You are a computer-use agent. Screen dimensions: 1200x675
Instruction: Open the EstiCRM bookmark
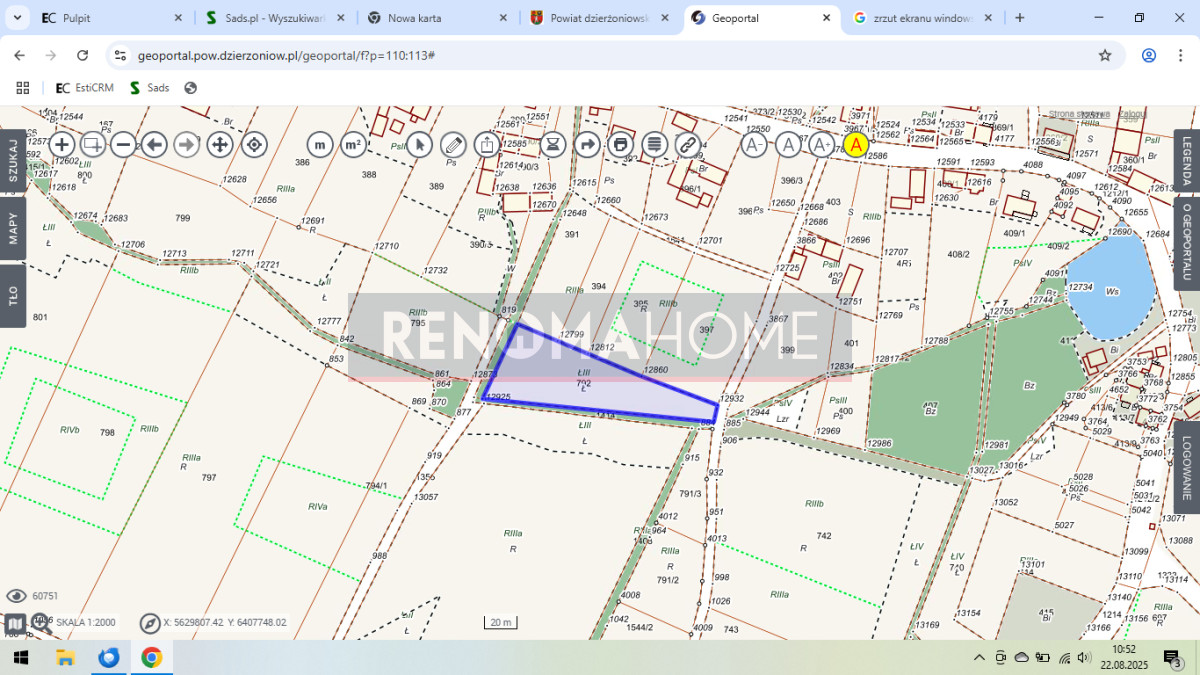pos(85,88)
